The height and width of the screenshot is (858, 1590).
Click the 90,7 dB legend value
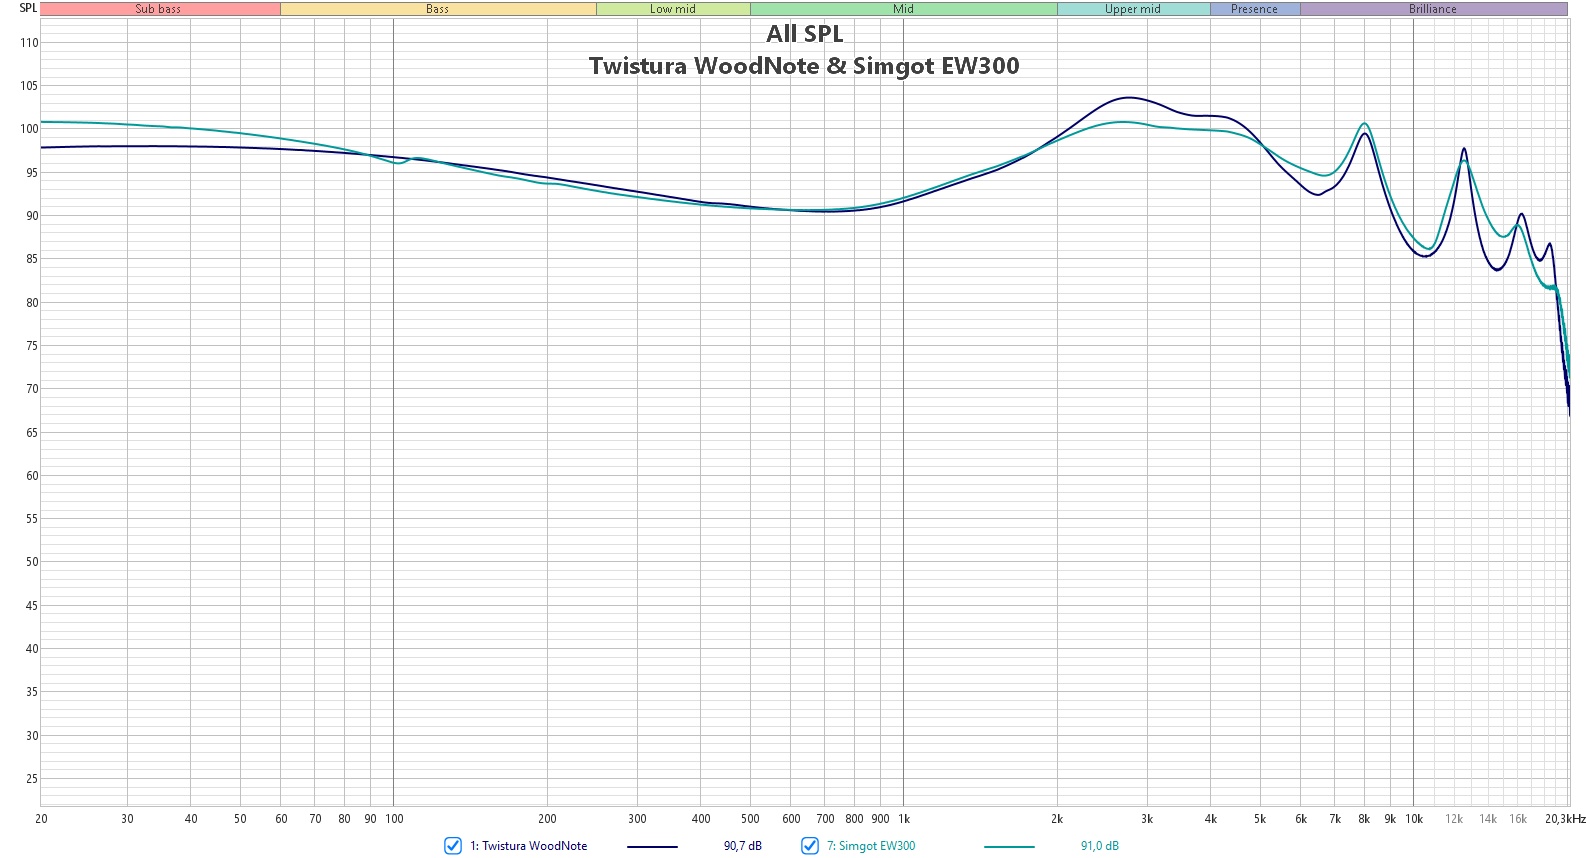[743, 846]
